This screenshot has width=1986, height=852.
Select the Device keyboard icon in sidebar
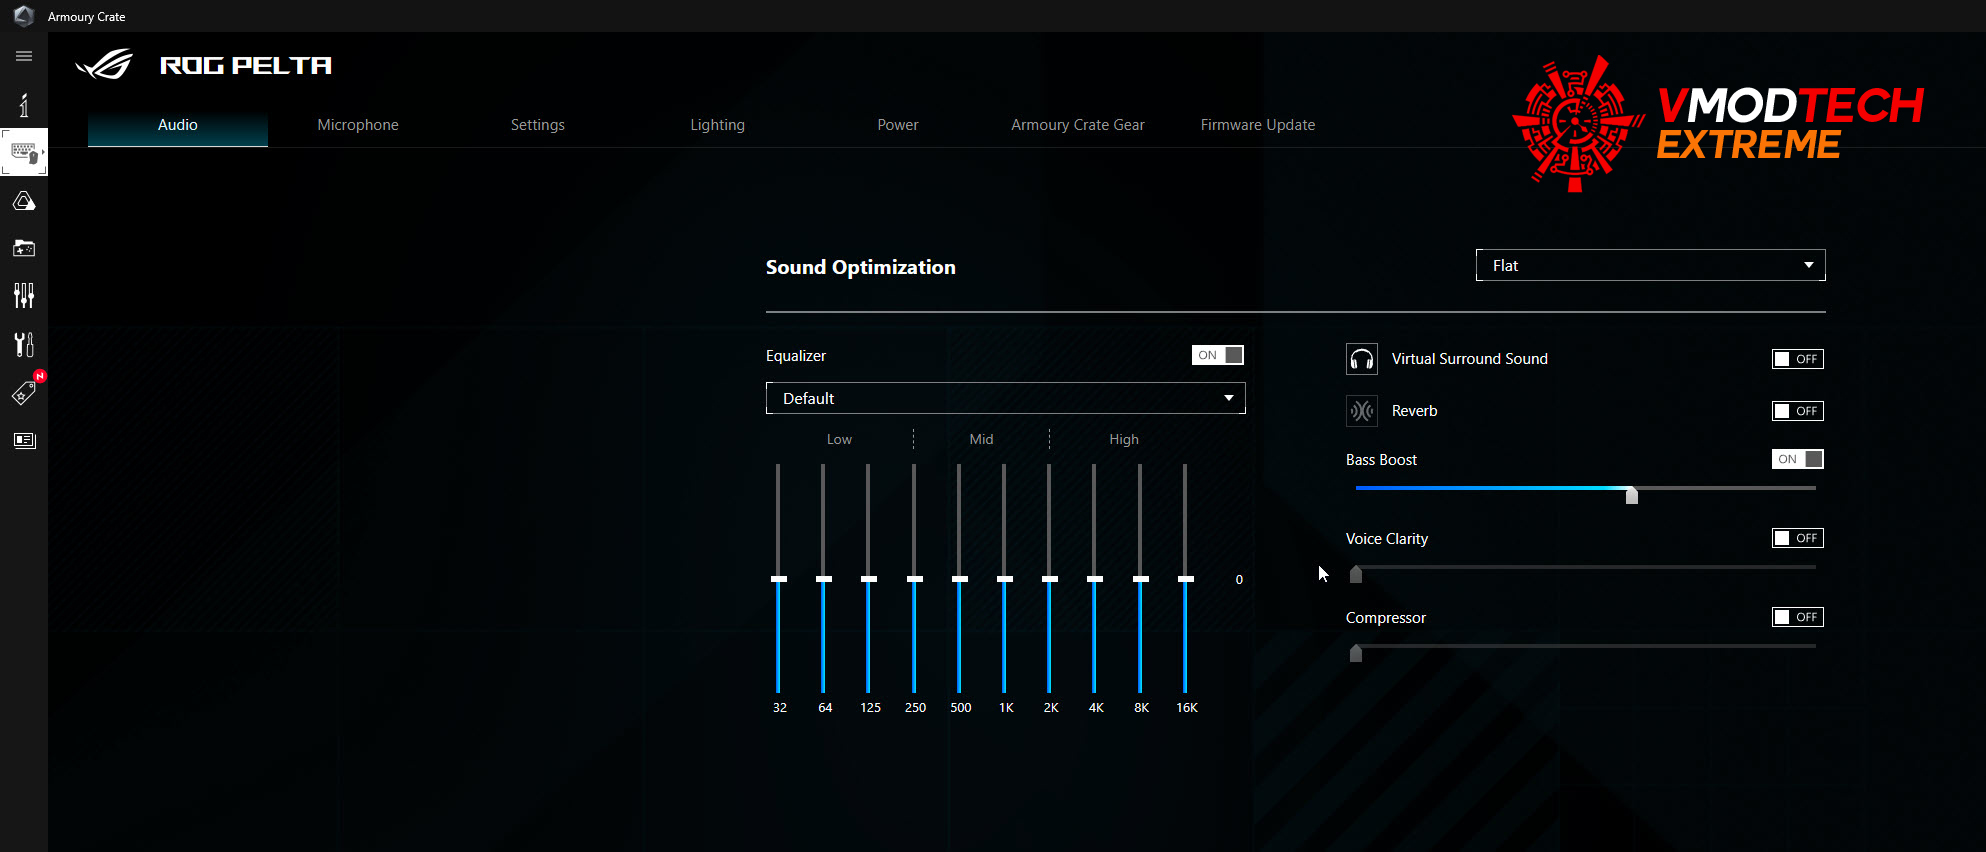coord(24,152)
